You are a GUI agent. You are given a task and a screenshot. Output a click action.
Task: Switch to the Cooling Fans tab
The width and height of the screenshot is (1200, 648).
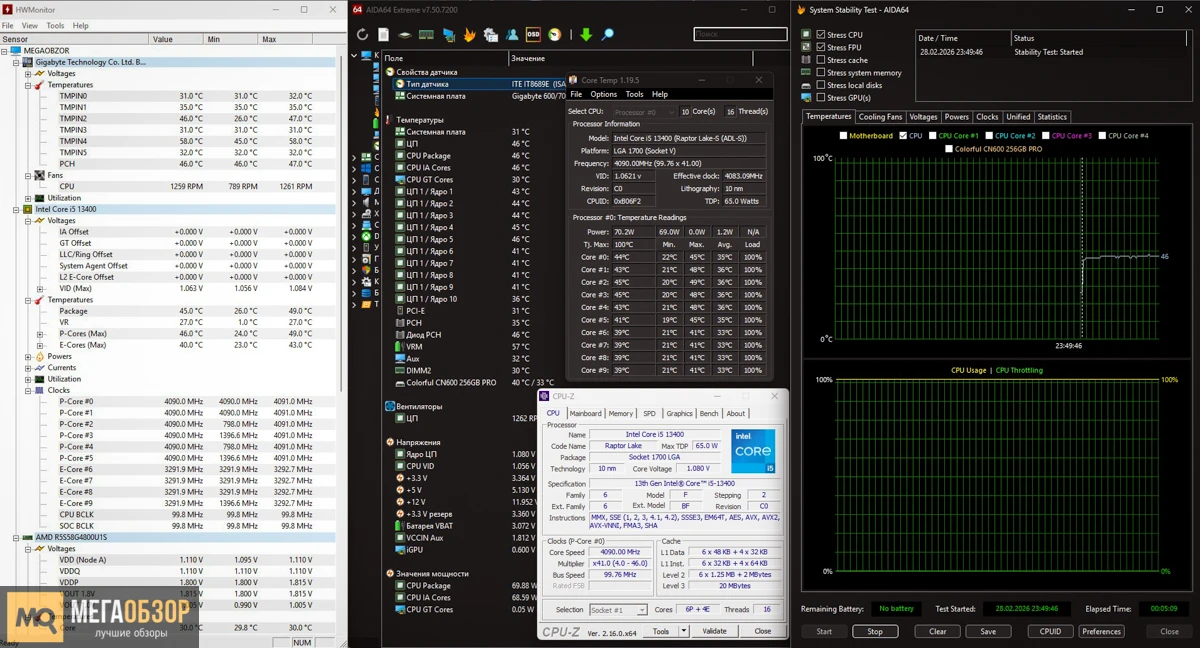(880, 117)
